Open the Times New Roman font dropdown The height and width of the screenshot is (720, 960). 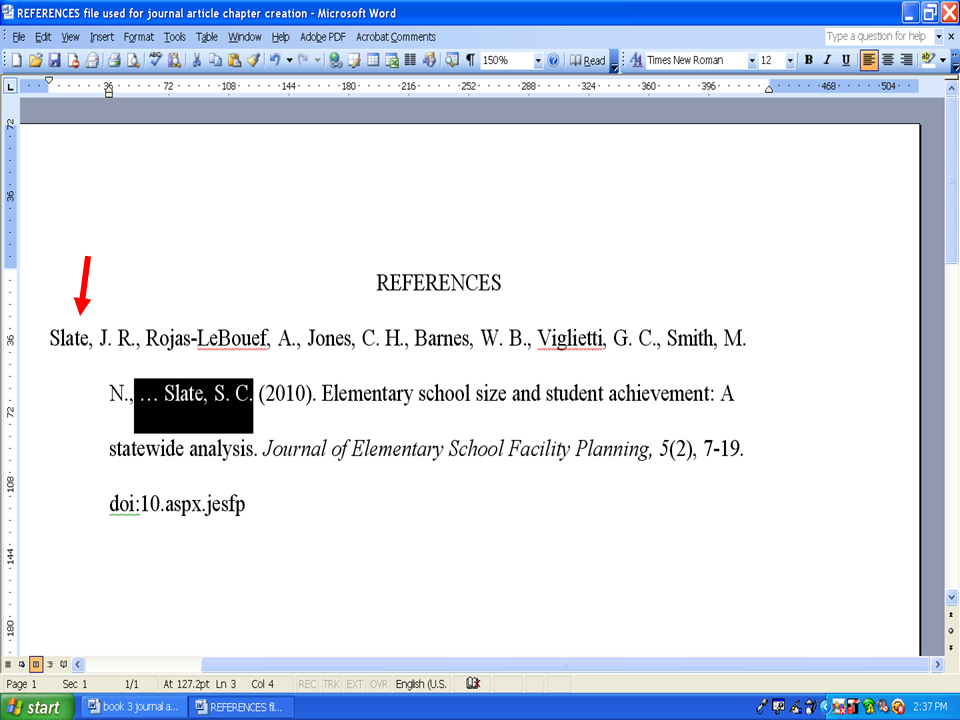coord(752,60)
